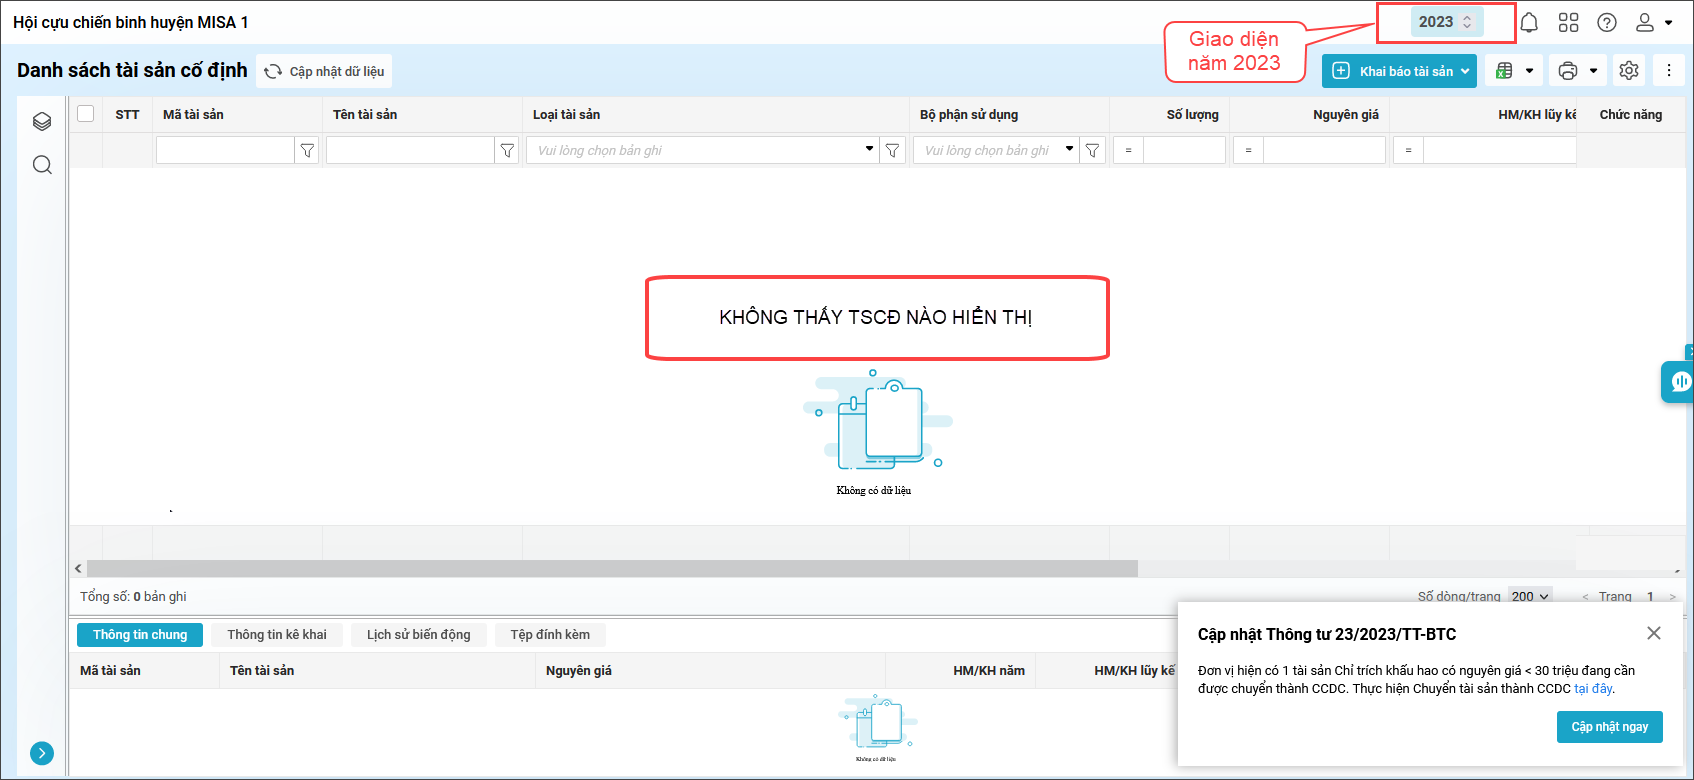
Task: Click the STT column header
Action: click(x=127, y=115)
